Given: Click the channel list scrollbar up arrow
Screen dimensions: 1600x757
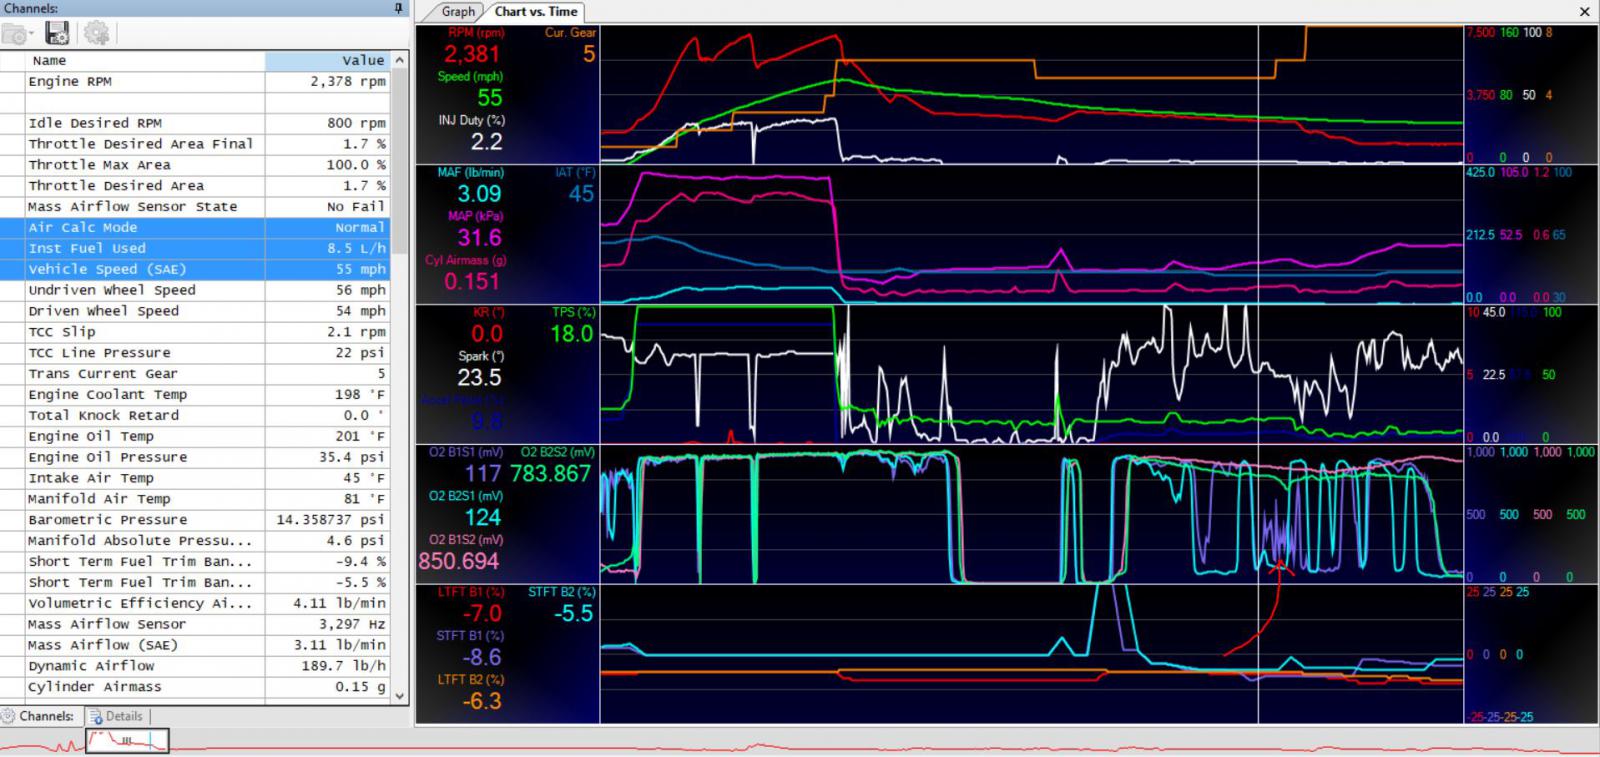Looking at the screenshot, I should coord(400,60).
